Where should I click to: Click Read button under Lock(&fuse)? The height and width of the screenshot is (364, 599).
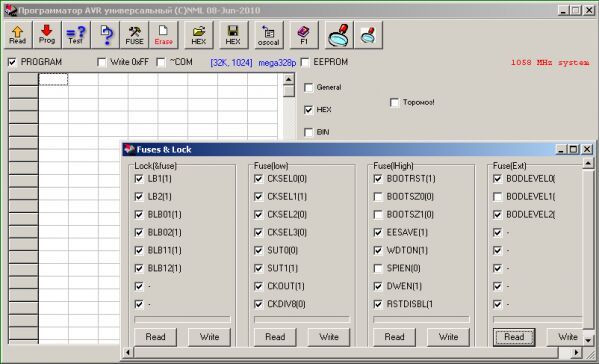[155, 337]
